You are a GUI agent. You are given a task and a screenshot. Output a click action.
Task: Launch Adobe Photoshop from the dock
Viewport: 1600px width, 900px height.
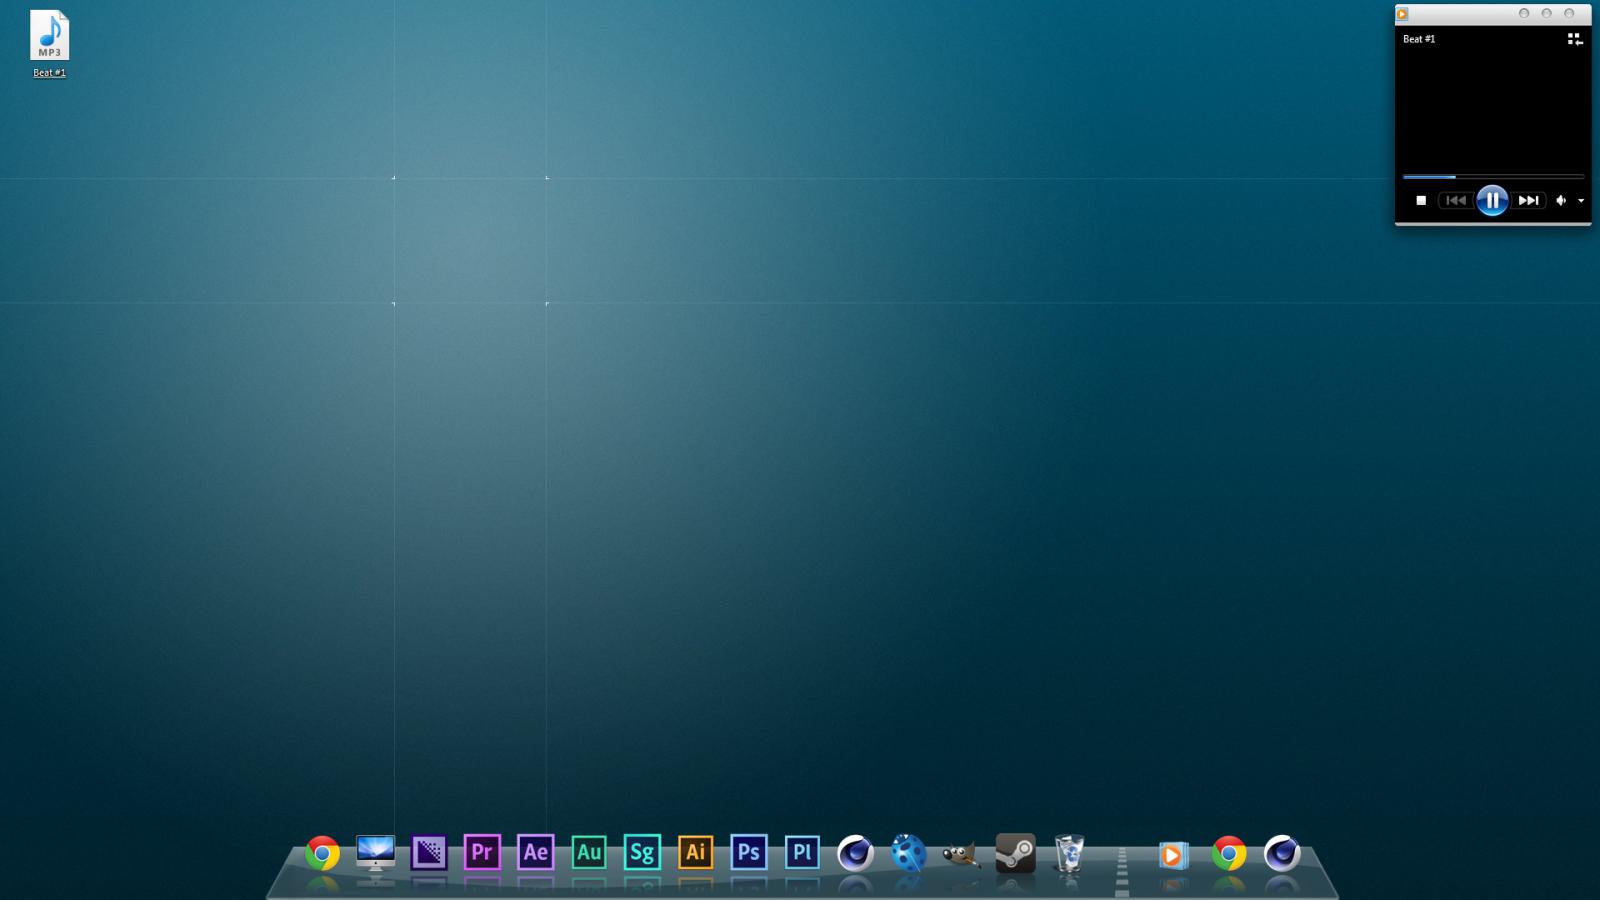tap(749, 853)
